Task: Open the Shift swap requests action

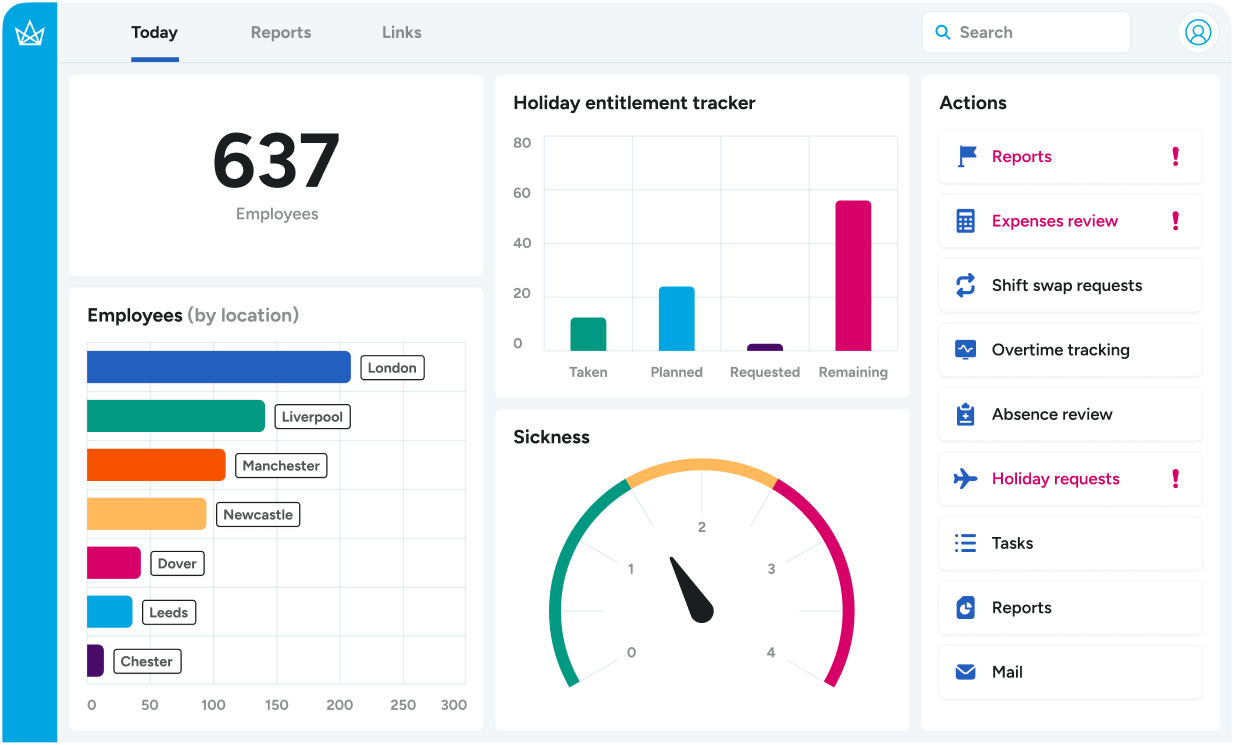Action: [x=1069, y=286]
